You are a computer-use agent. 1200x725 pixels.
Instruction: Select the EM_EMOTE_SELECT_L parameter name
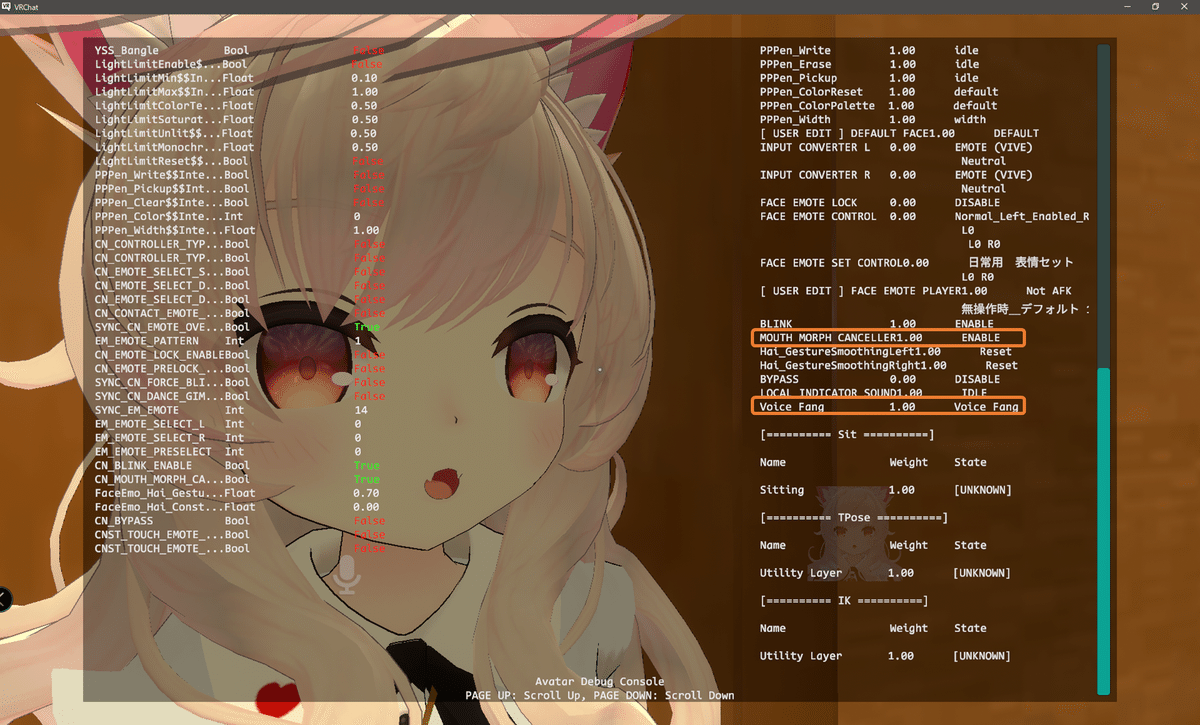point(151,424)
